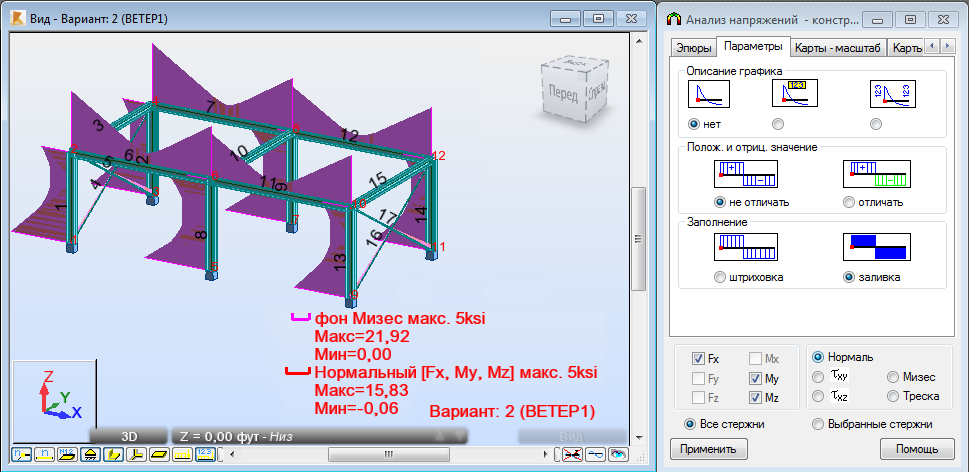Click the 'Вид' button in viewport
The width and height of the screenshot is (969, 472).
click(572, 436)
